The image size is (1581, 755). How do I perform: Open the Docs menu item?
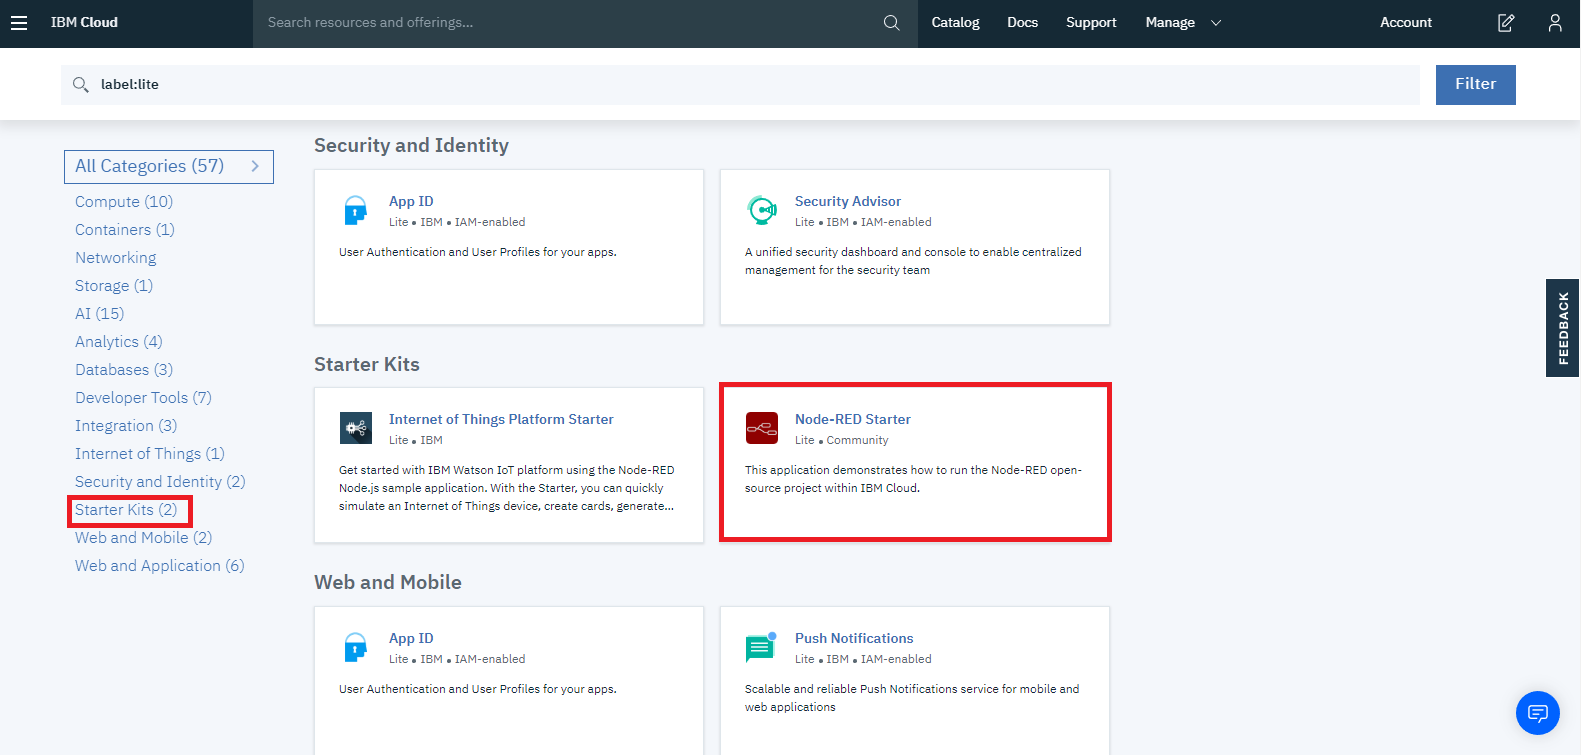(x=1022, y=23)
